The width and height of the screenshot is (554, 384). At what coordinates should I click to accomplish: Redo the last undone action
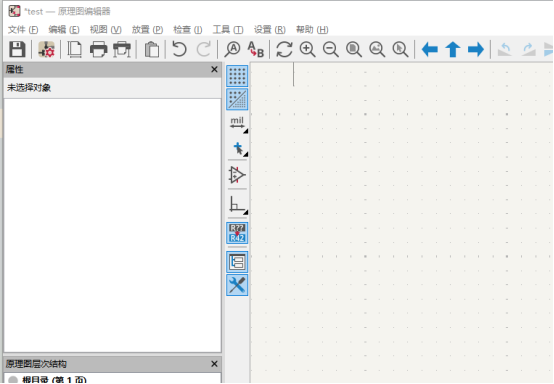[x=204, y=49]
